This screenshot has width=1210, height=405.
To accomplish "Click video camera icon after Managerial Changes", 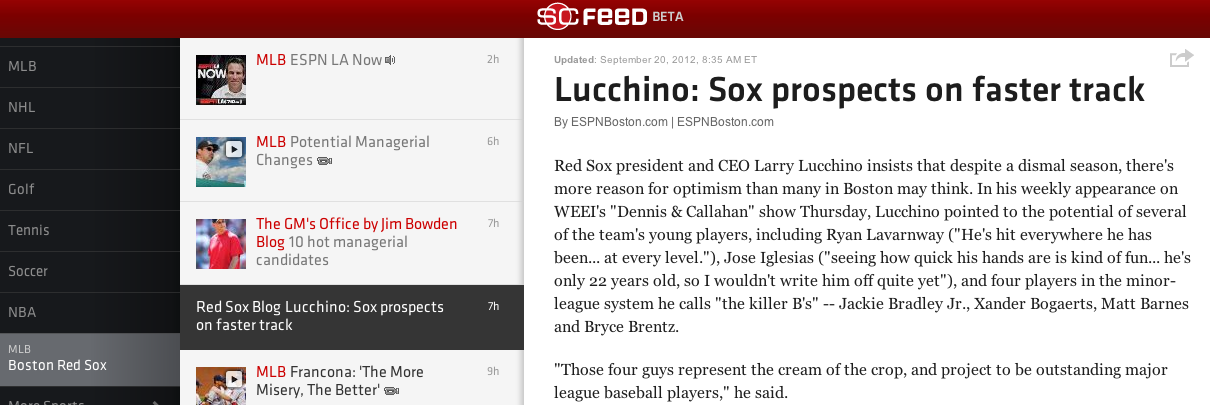I will click(325, 161).
